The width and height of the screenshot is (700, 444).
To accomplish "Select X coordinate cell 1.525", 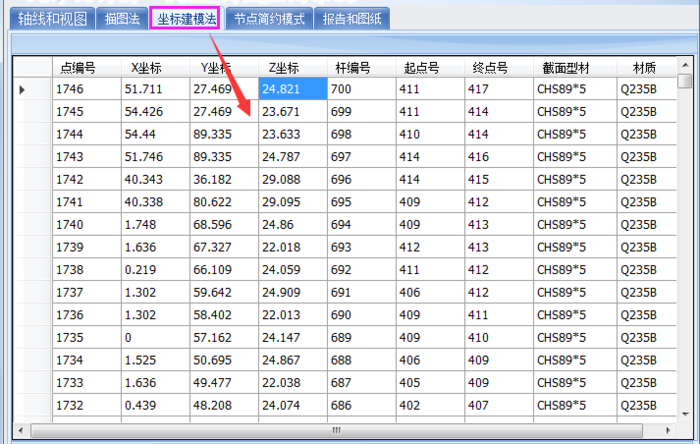I will 156,360.
